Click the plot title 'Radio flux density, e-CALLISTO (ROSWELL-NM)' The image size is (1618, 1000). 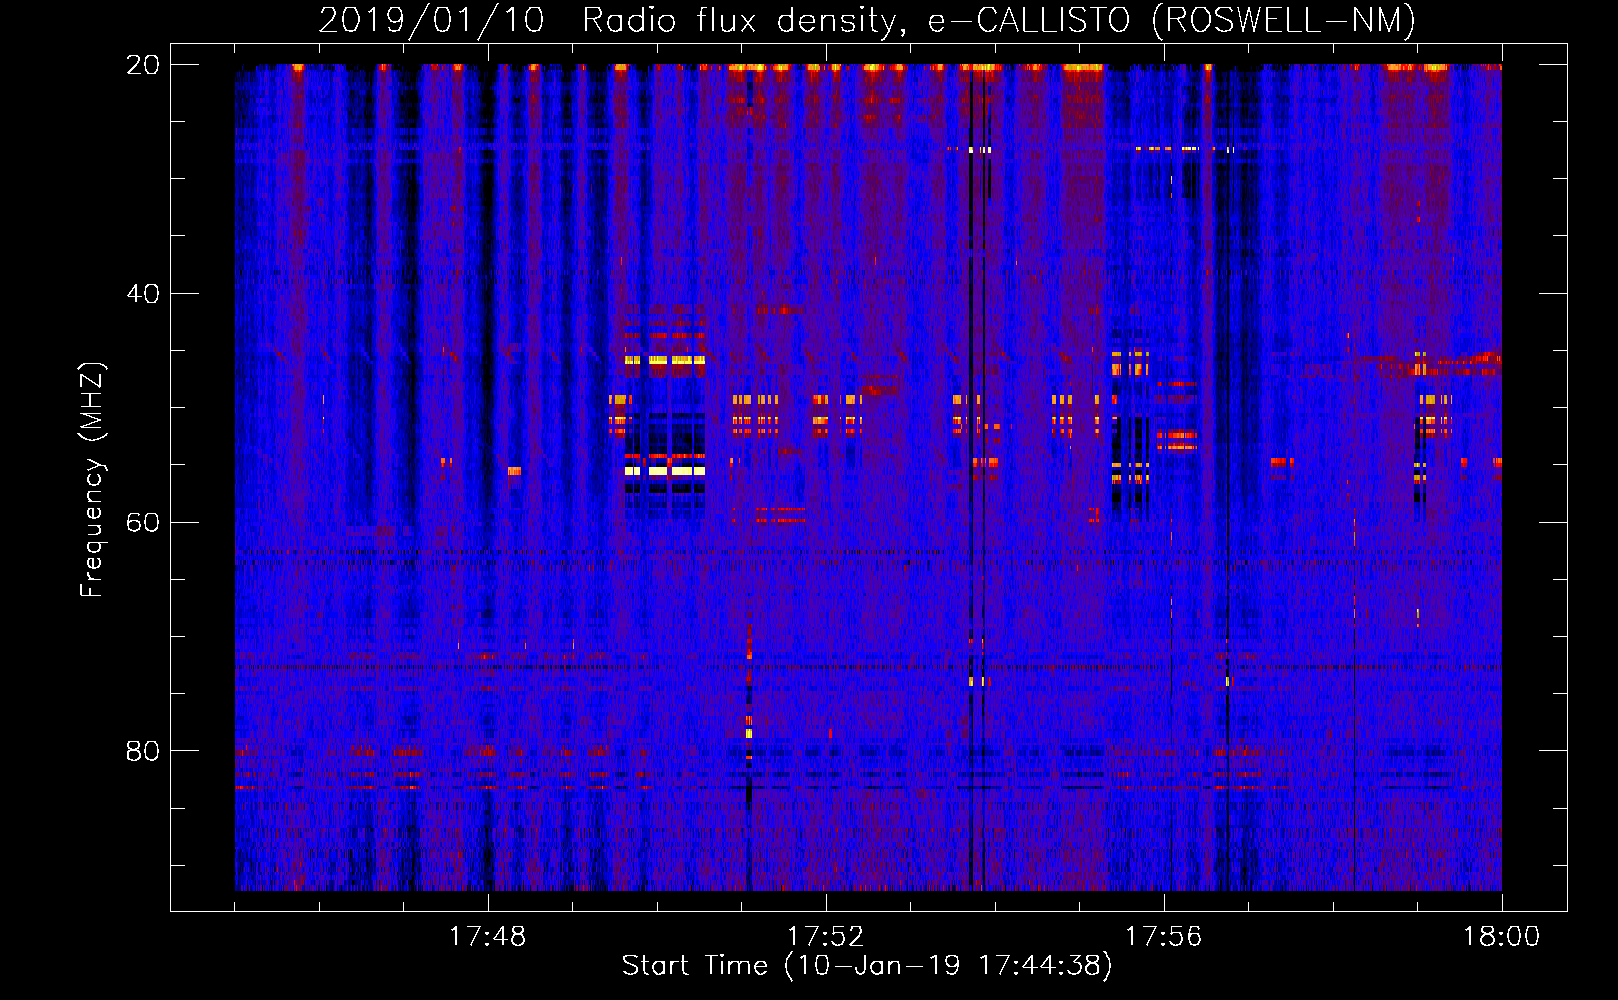tap(999, 20)
